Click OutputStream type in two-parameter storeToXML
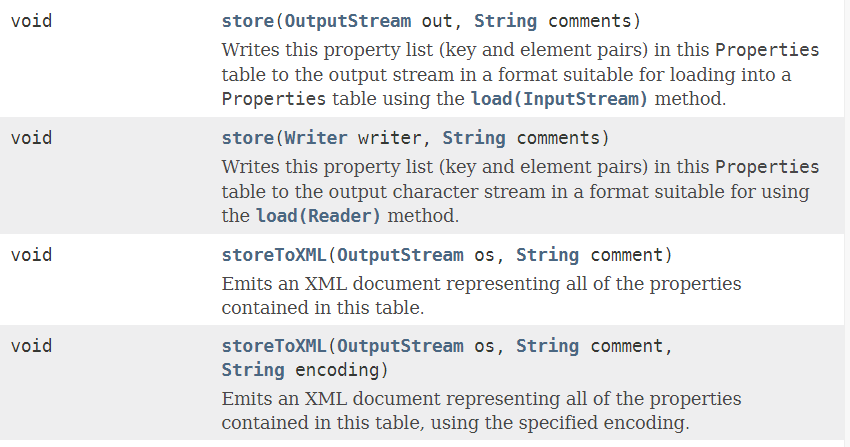The height and width of the screenshot is (447, 850). click(x=400, y=254)
